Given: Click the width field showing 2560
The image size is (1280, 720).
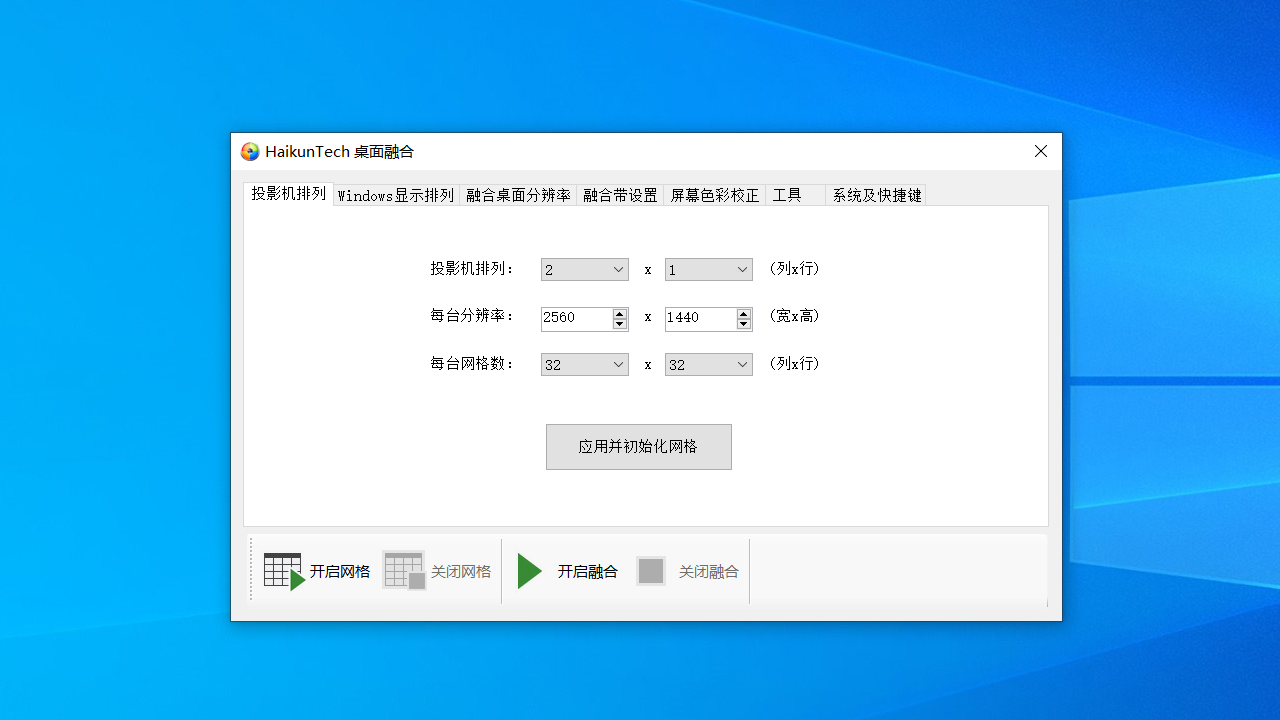Looking at the screenshot, I should (x=576, y=318).
